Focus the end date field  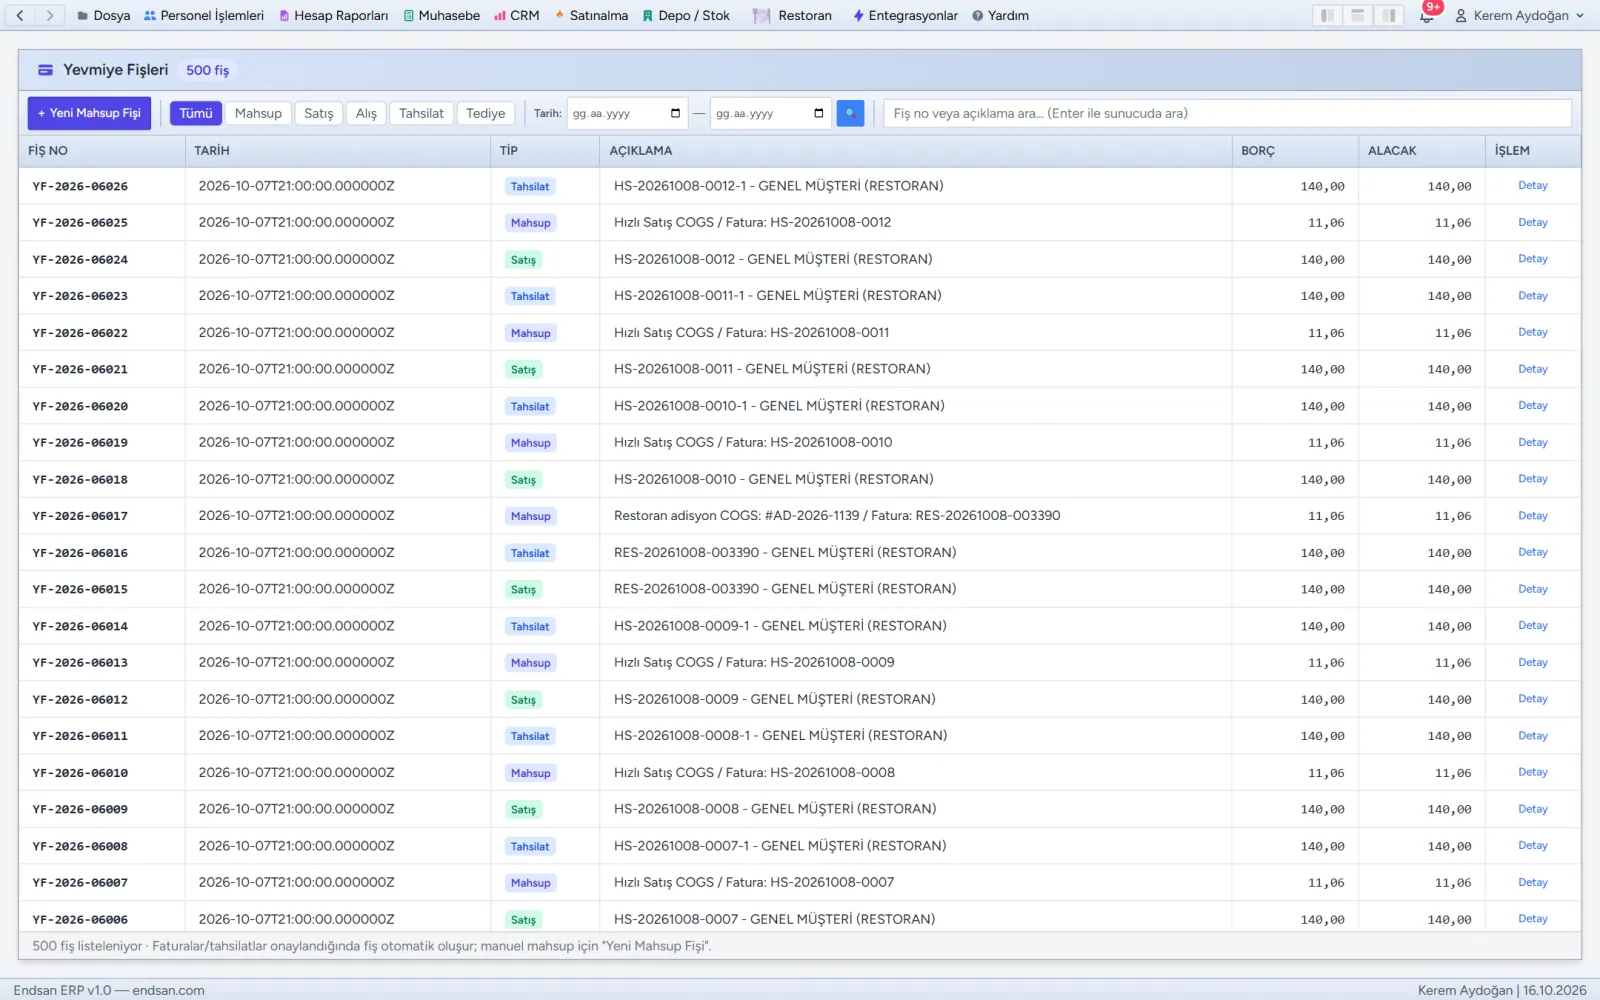[x=770, y=113]
